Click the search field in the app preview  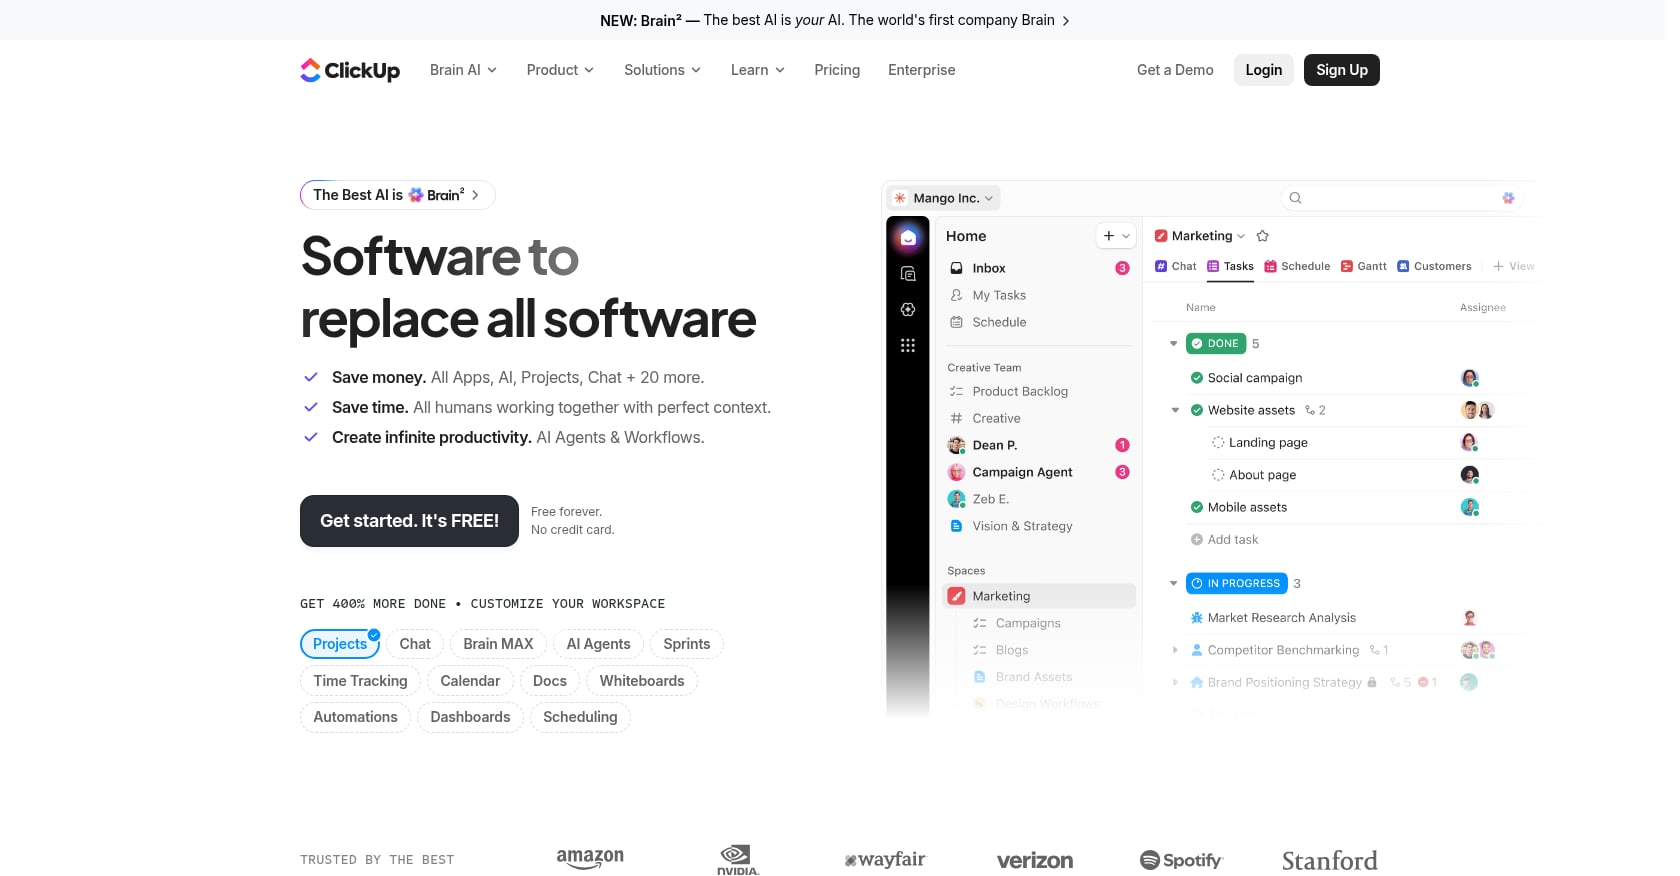click(1400, 198)
